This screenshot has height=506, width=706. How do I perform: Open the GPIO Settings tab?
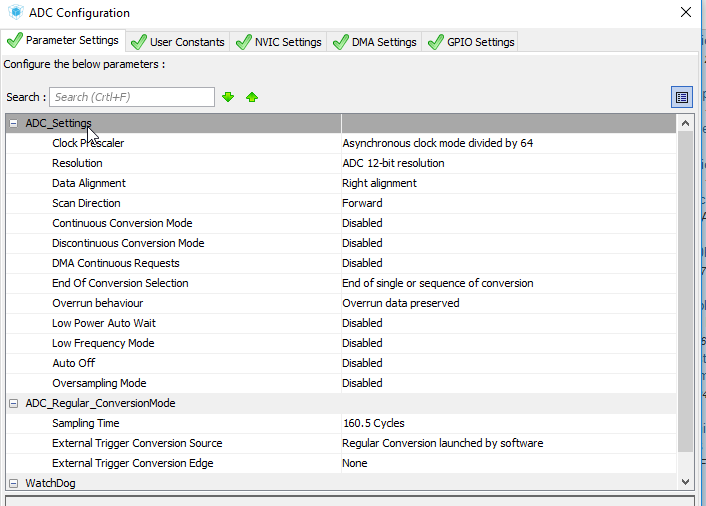click(471, 42)
